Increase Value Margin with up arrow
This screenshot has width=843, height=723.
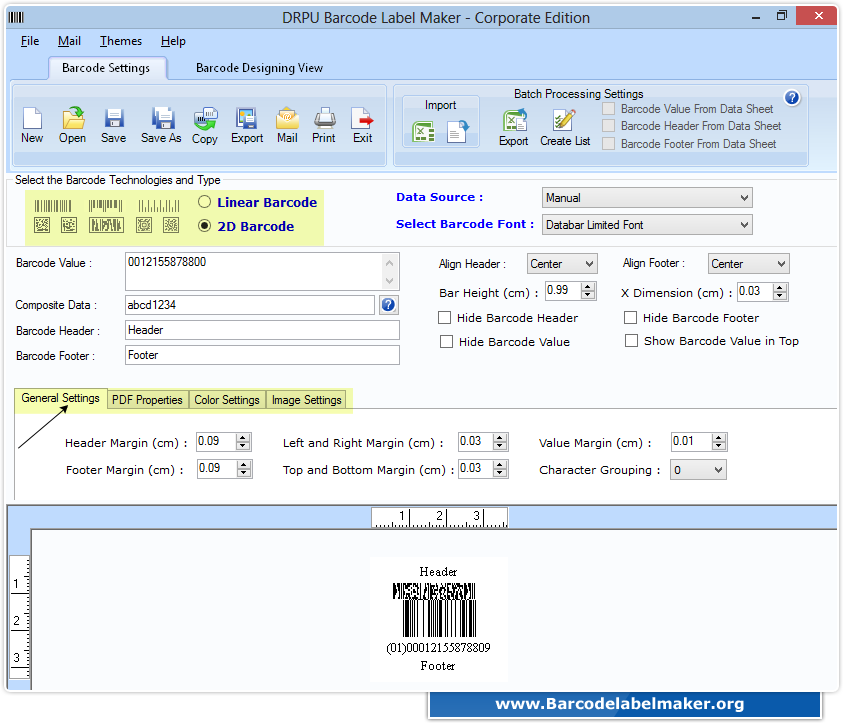(719, 438)
